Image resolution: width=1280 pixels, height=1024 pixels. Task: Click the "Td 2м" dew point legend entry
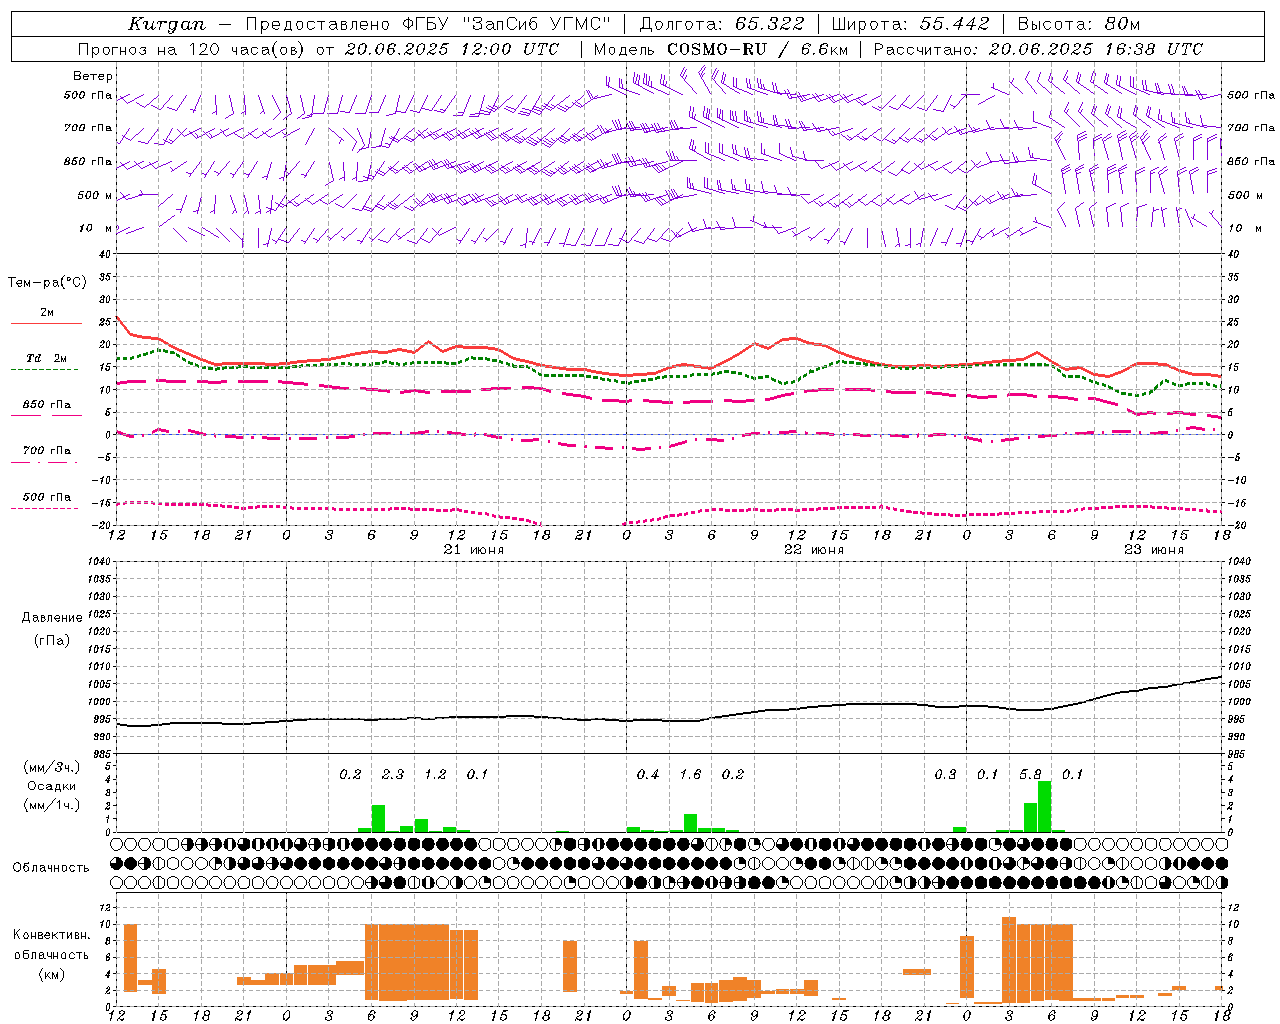47,358
